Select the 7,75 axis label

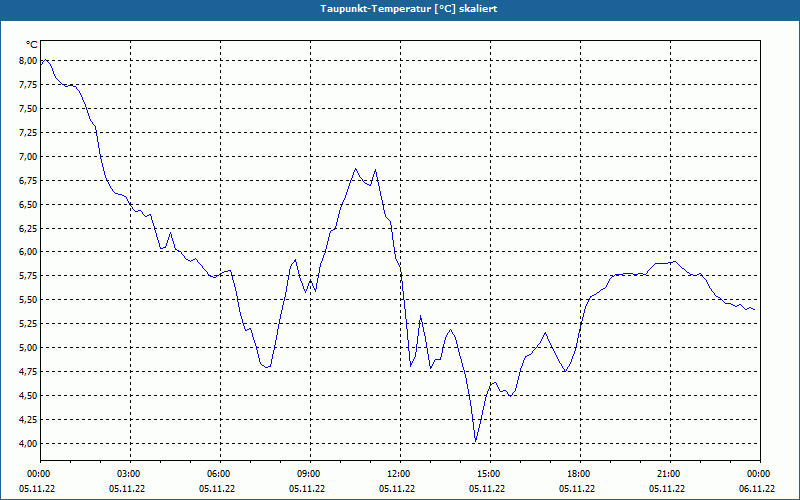(x=28, y=85)
